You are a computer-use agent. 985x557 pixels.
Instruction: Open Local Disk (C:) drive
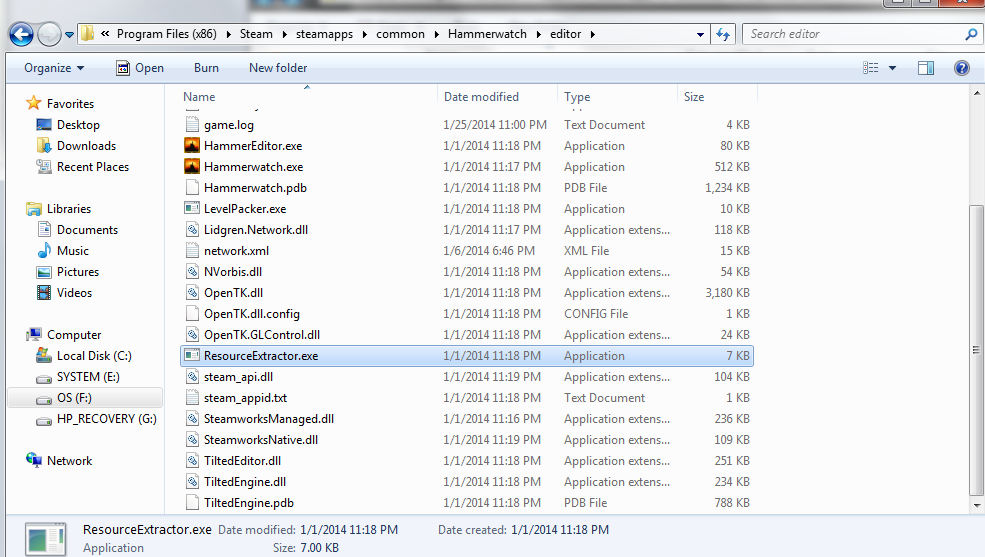pos(94,355)
